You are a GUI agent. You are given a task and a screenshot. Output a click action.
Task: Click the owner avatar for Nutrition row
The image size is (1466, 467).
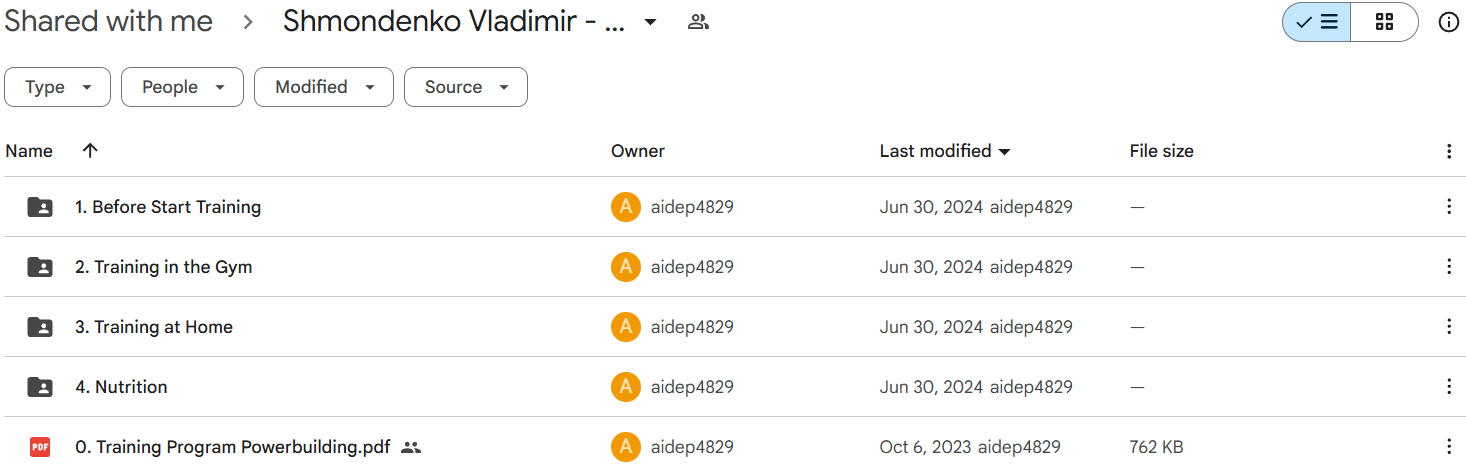click(x=625, y=387)
